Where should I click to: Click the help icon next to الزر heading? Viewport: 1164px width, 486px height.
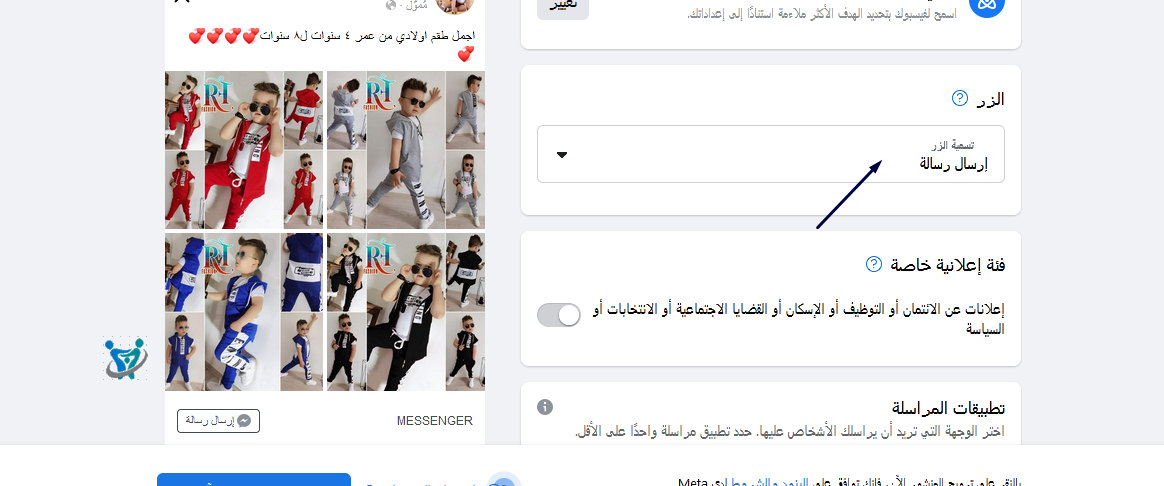(960, 98)
